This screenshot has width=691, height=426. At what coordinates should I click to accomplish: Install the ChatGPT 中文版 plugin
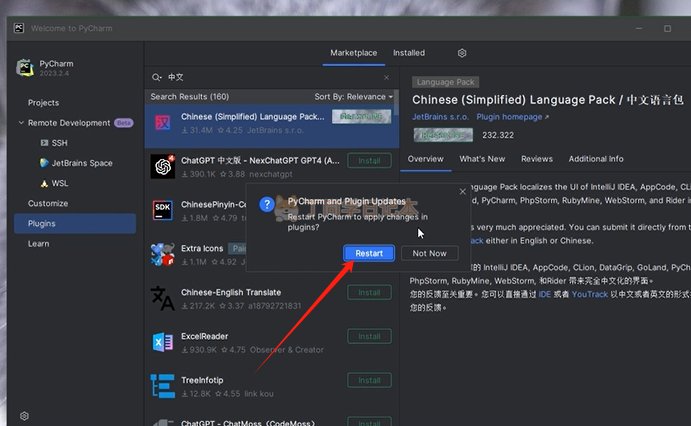369,161
